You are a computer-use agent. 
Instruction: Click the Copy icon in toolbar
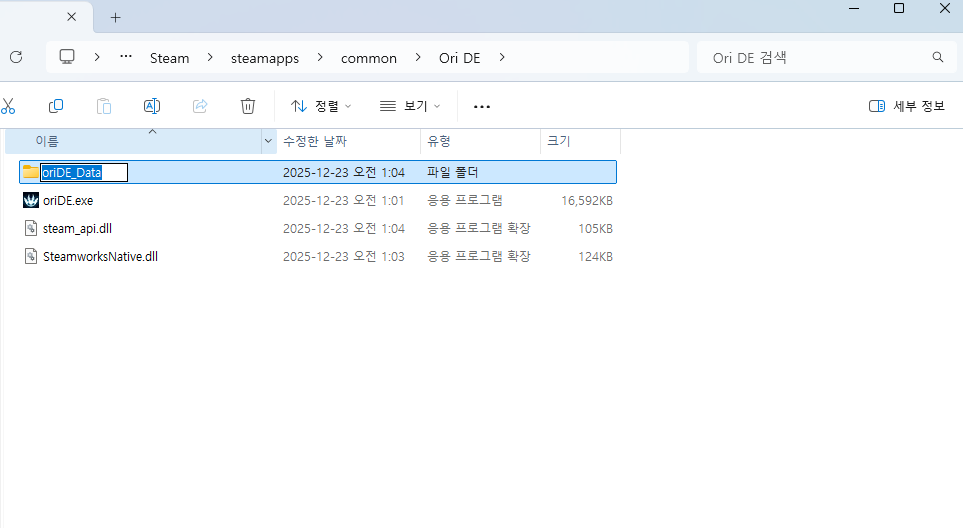[x=56, y=106]
